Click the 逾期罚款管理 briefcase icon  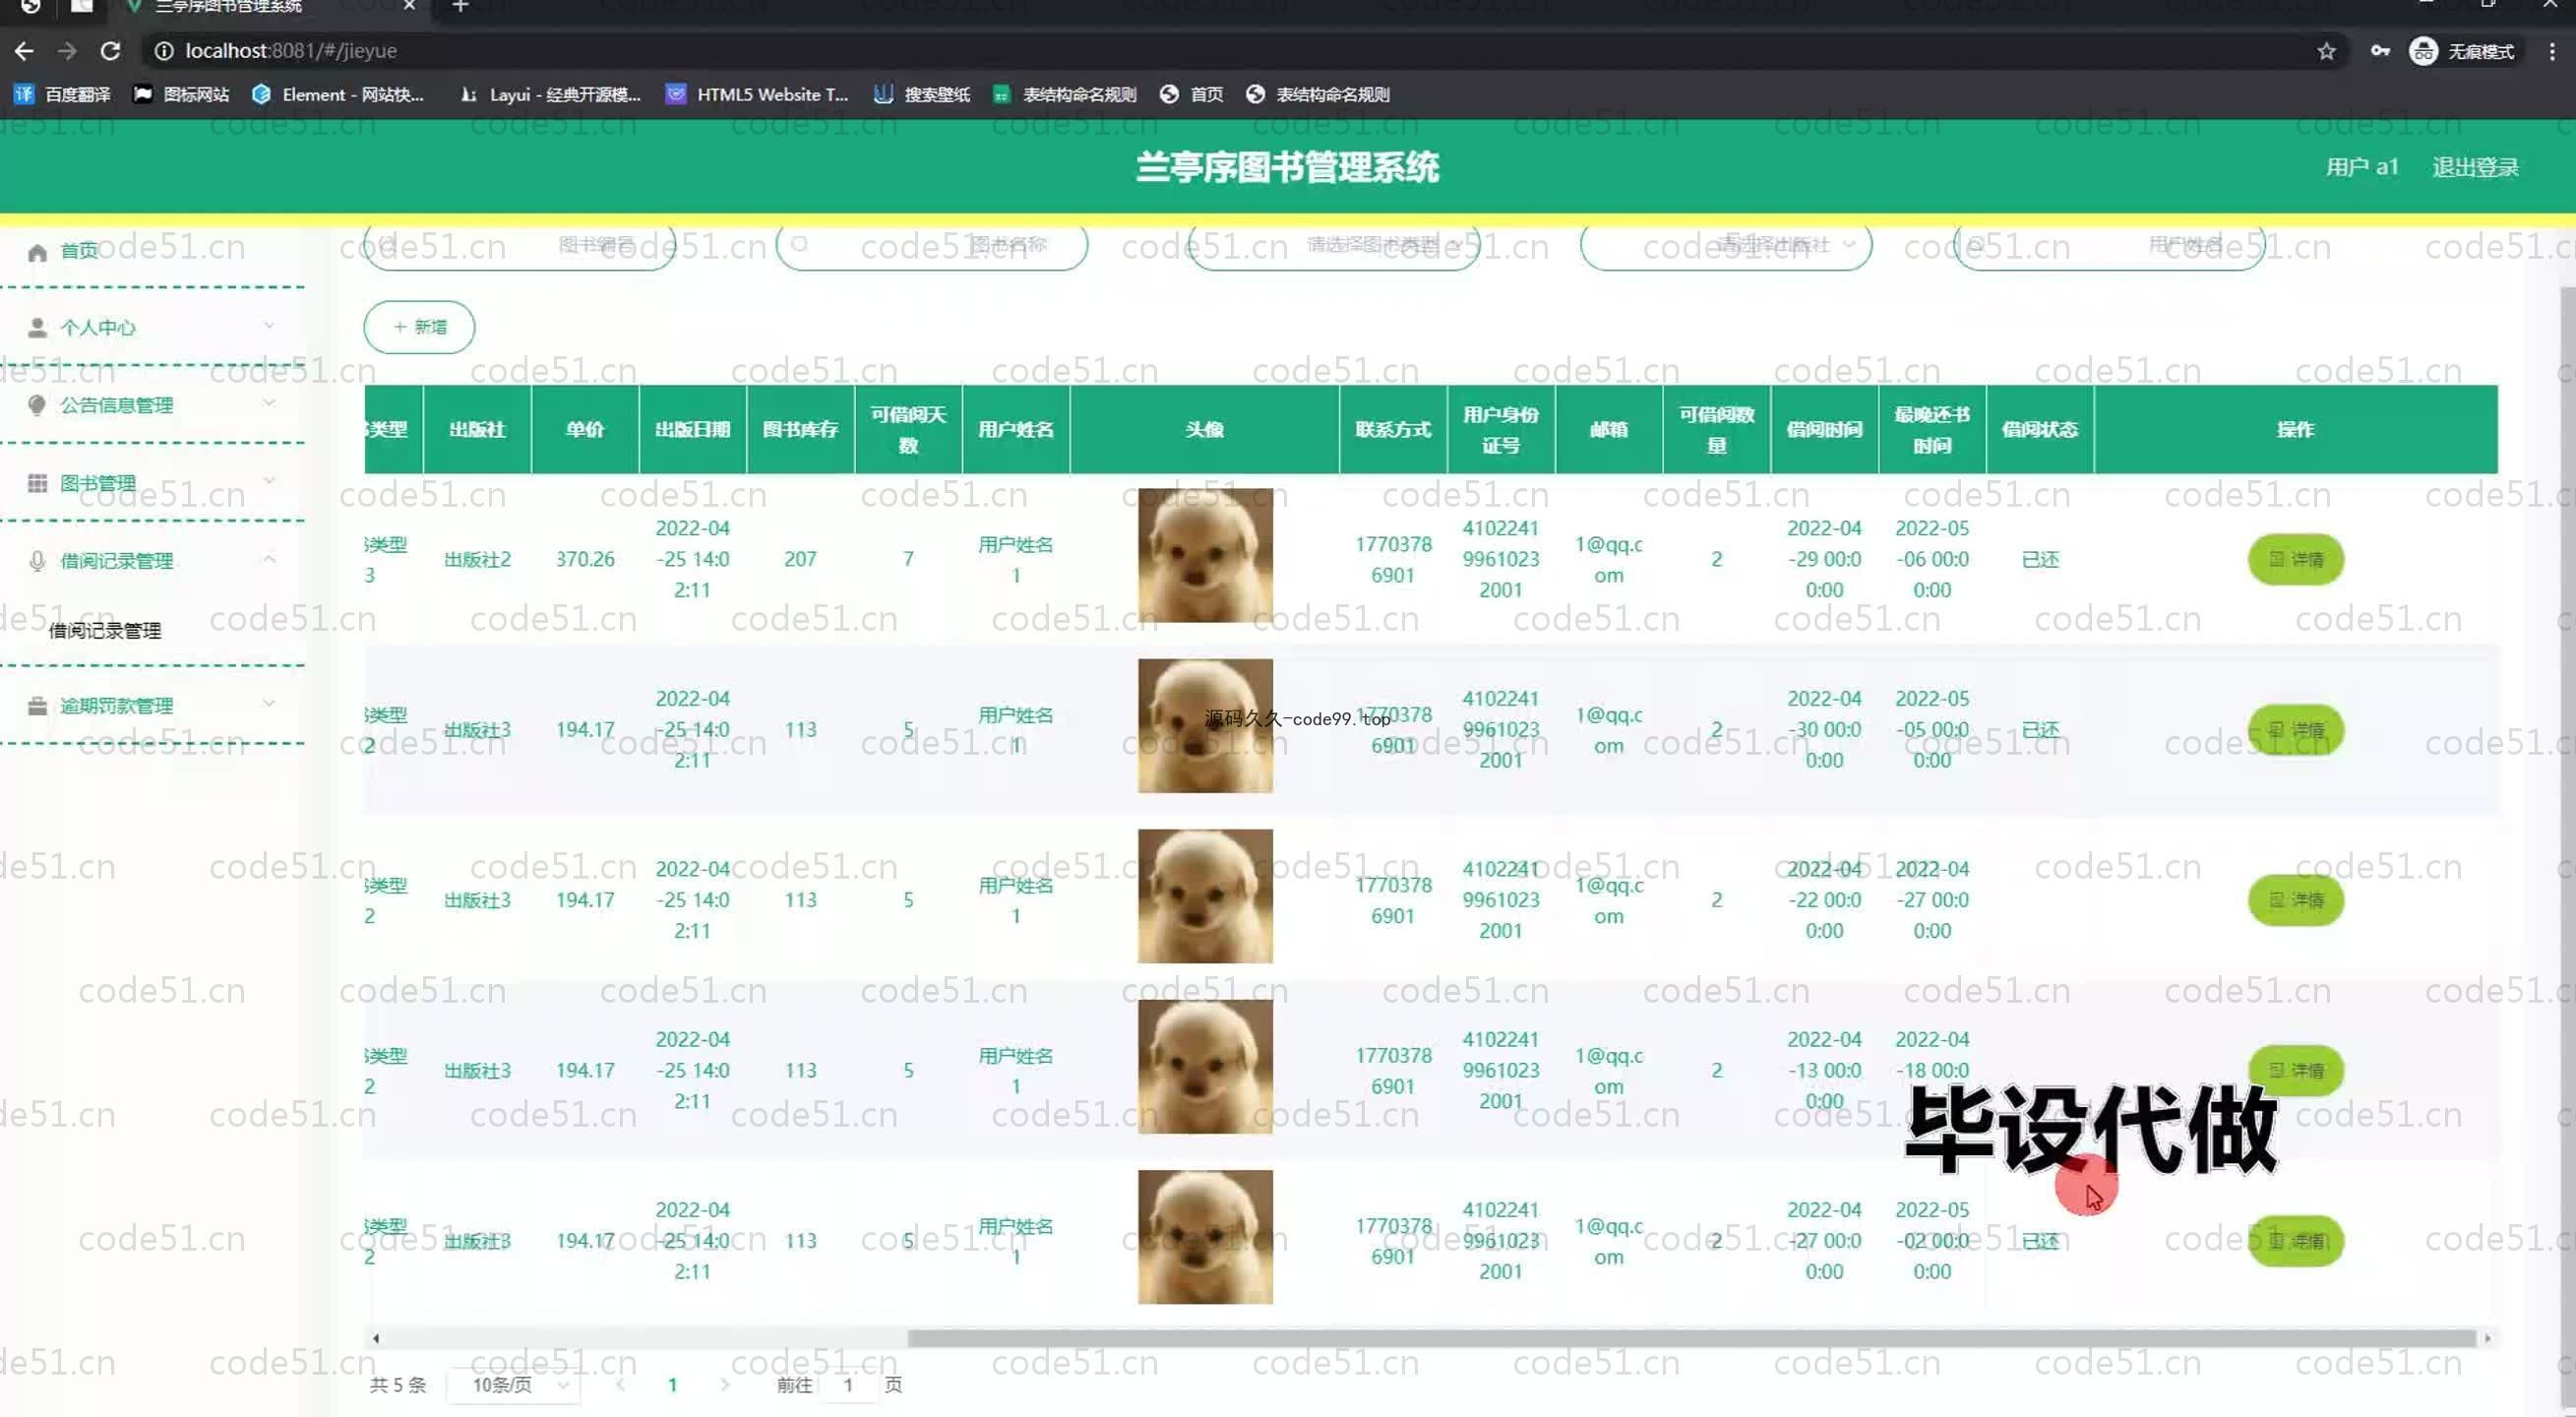tap(37, 706)
